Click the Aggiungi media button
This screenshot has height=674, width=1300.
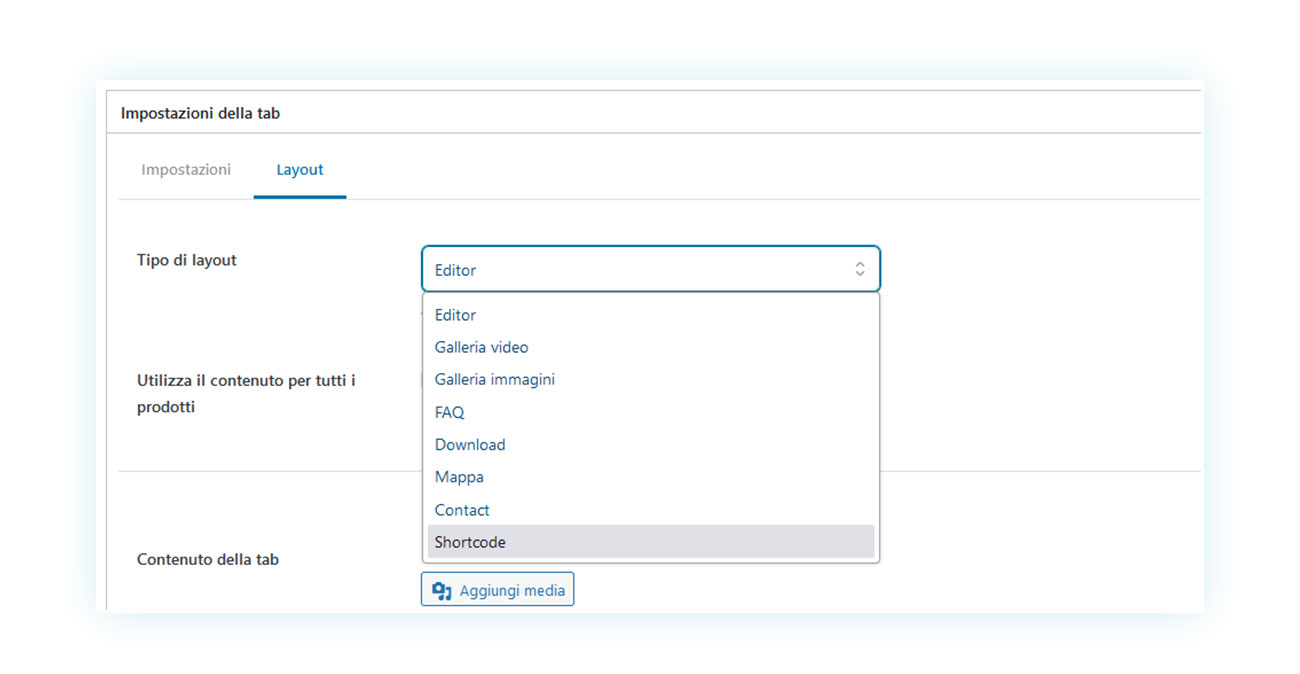(498, 590)
